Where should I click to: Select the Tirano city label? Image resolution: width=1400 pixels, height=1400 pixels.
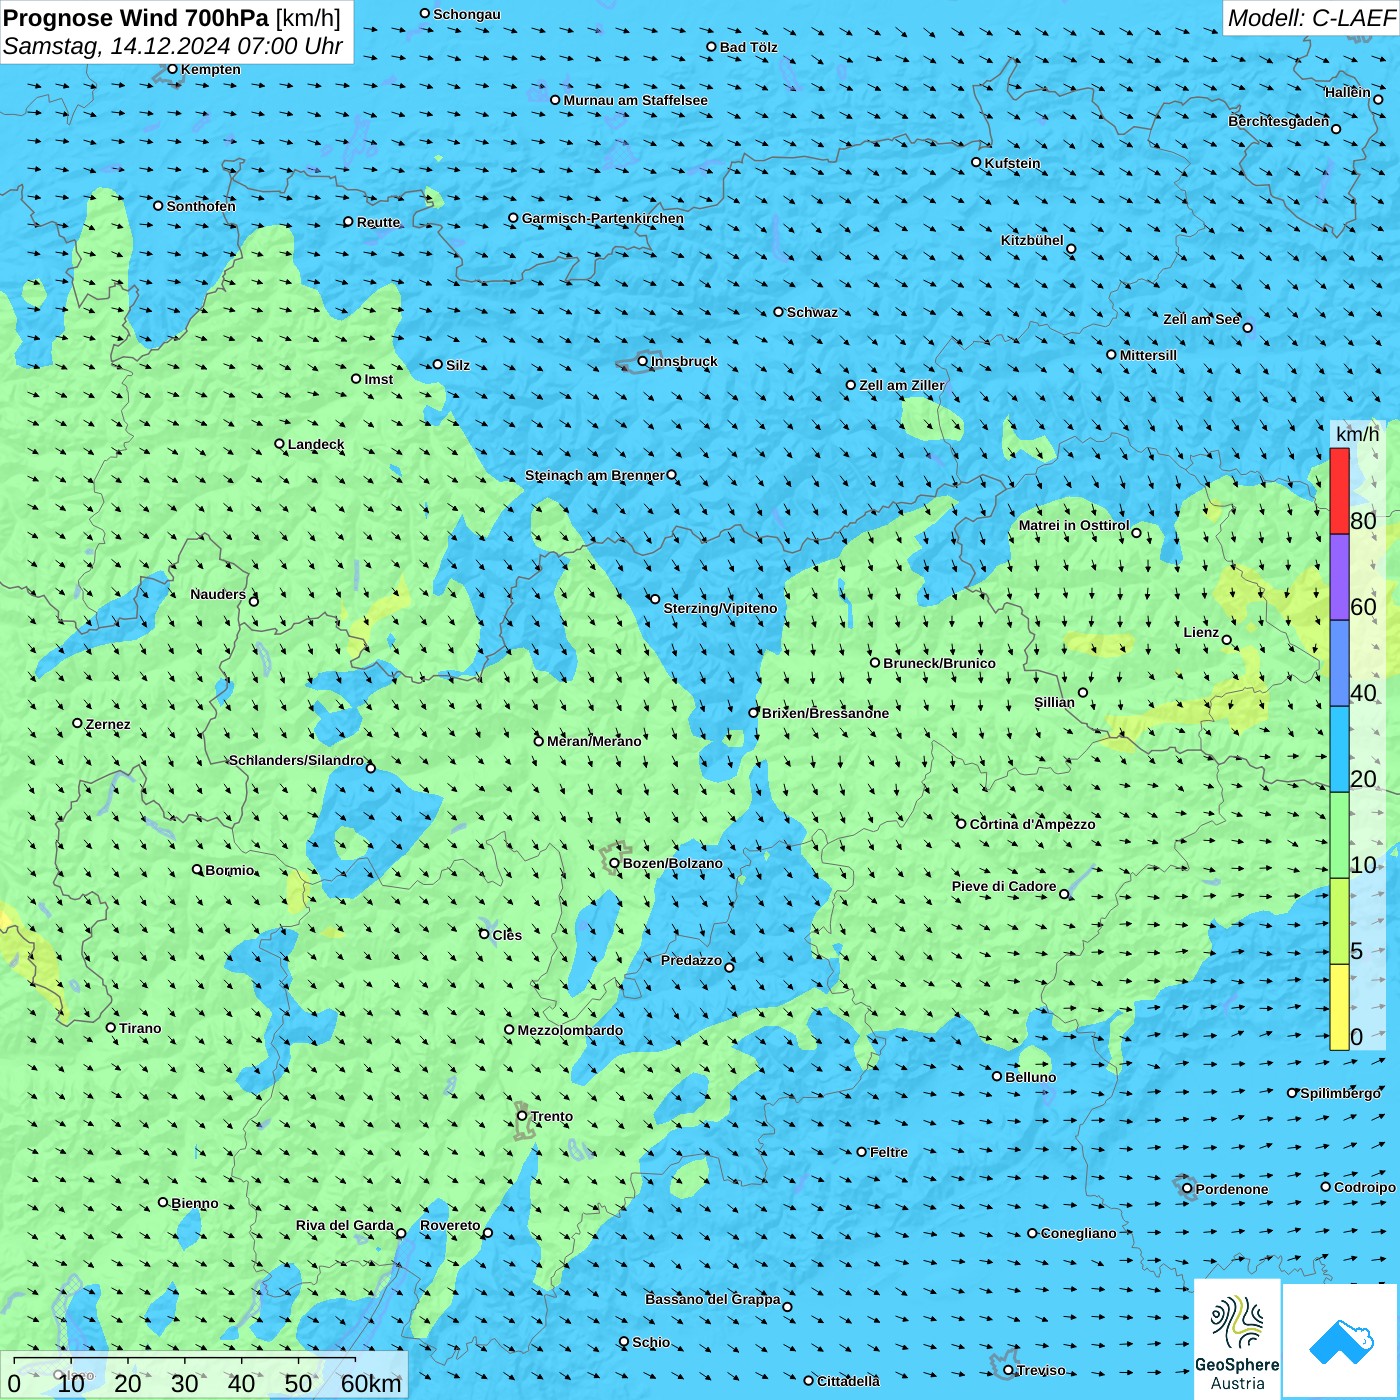(140, 1028)
